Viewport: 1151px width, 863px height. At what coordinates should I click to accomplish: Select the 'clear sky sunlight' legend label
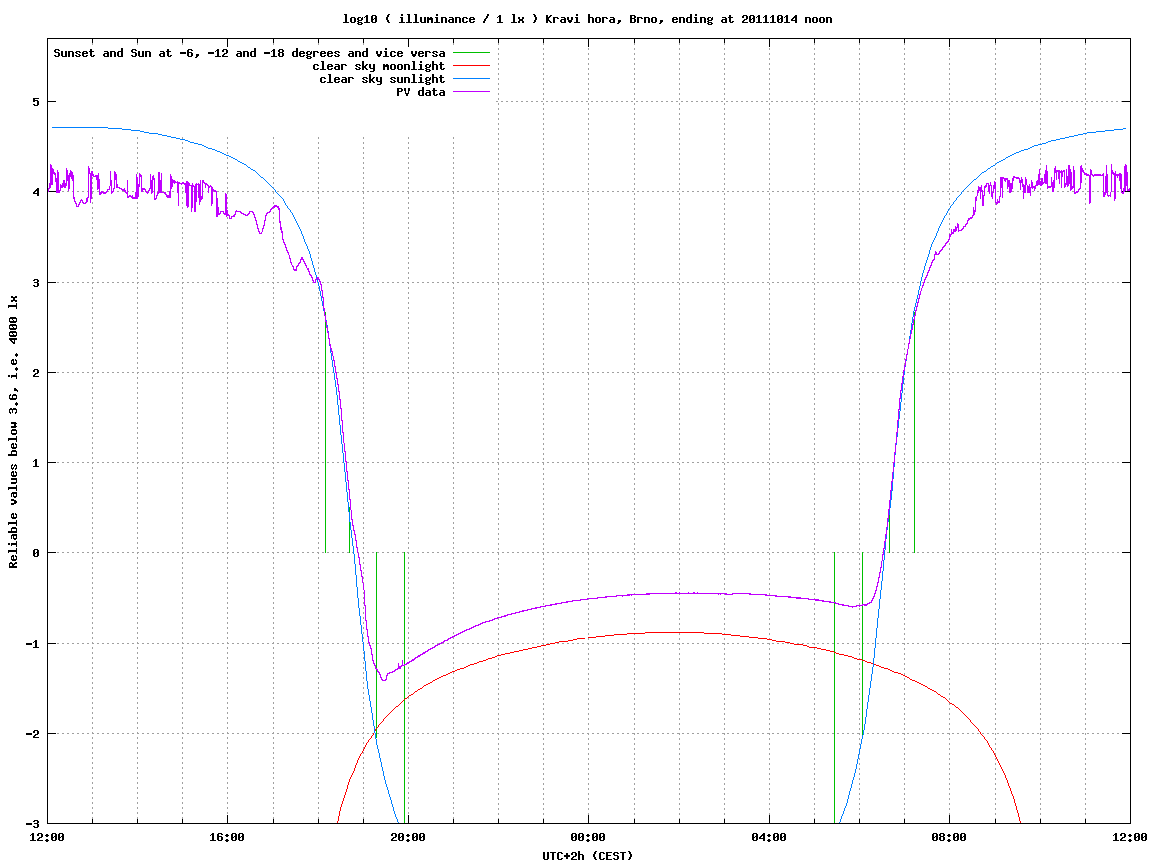pos(382,79)
